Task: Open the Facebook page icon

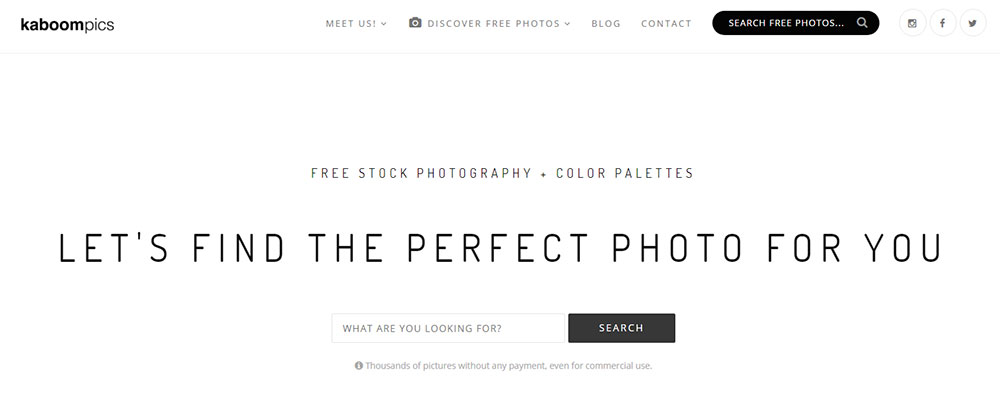Action: click(x=942, y=23)
